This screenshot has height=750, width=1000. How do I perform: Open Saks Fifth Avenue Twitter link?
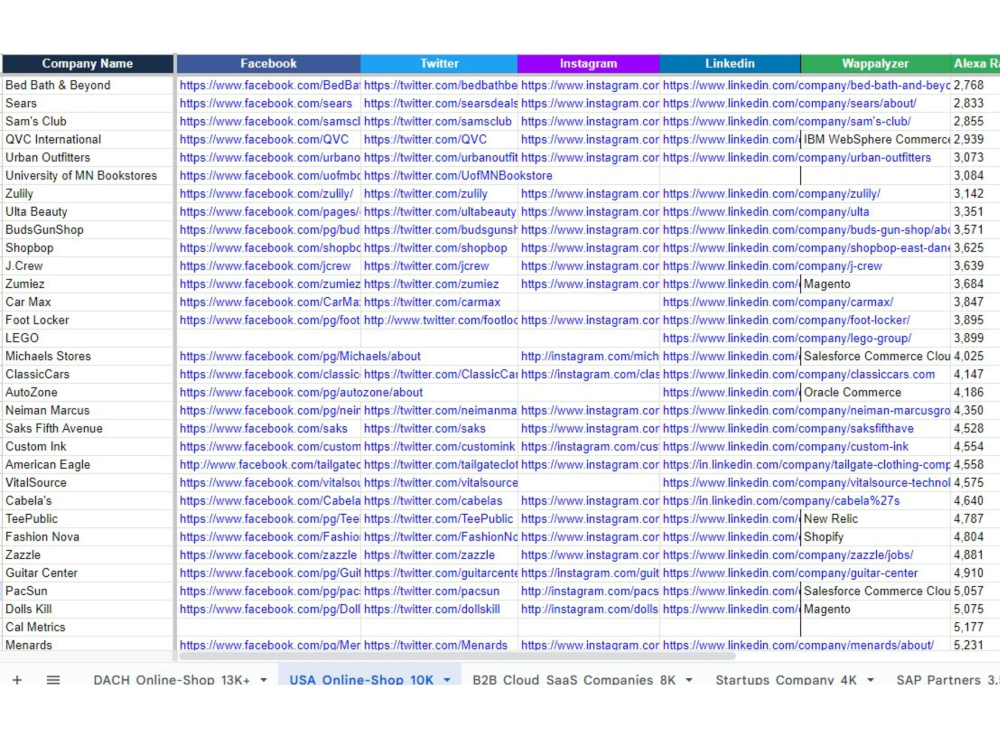pos(425,429)
